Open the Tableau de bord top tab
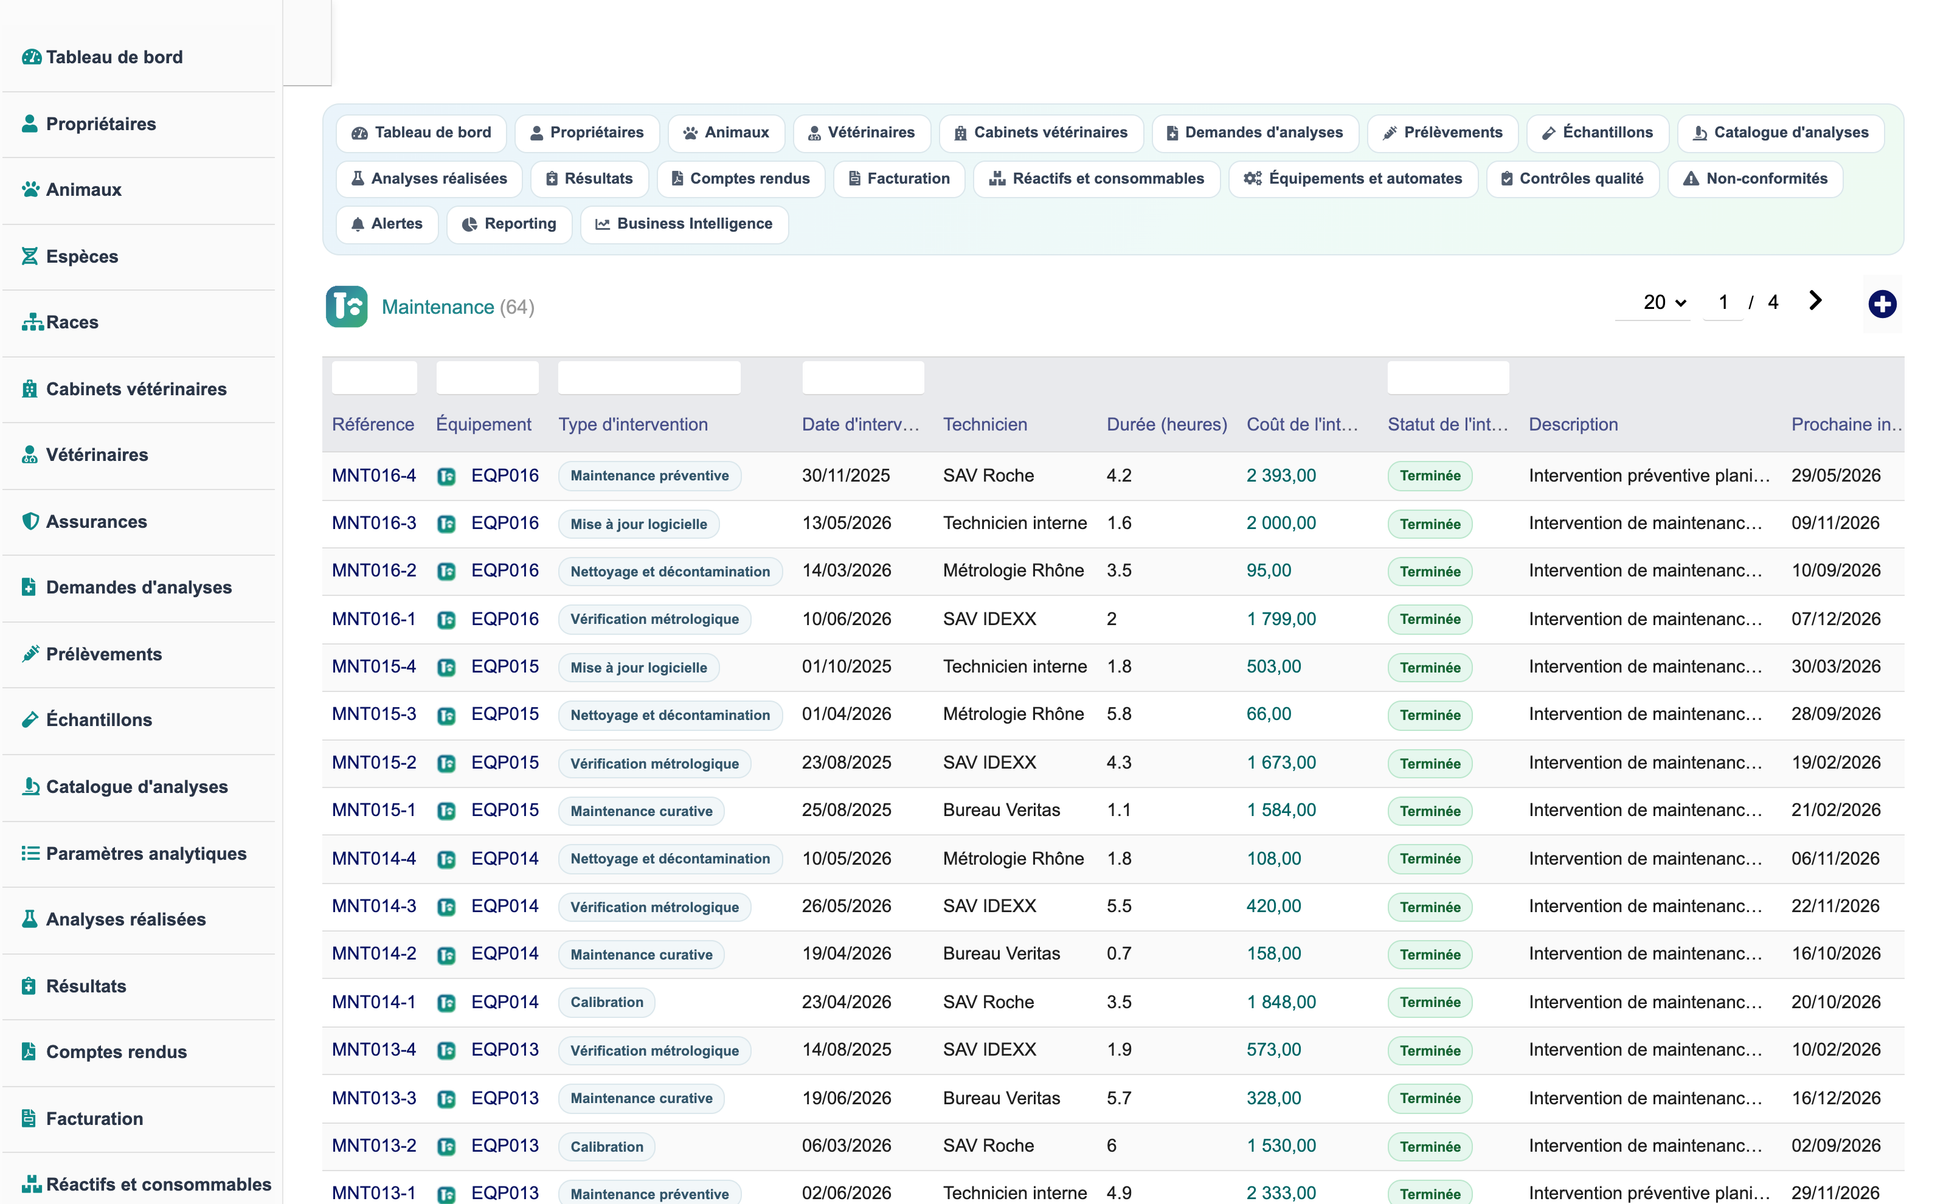Screen dimensions: 1946x1204 [421, 133]
